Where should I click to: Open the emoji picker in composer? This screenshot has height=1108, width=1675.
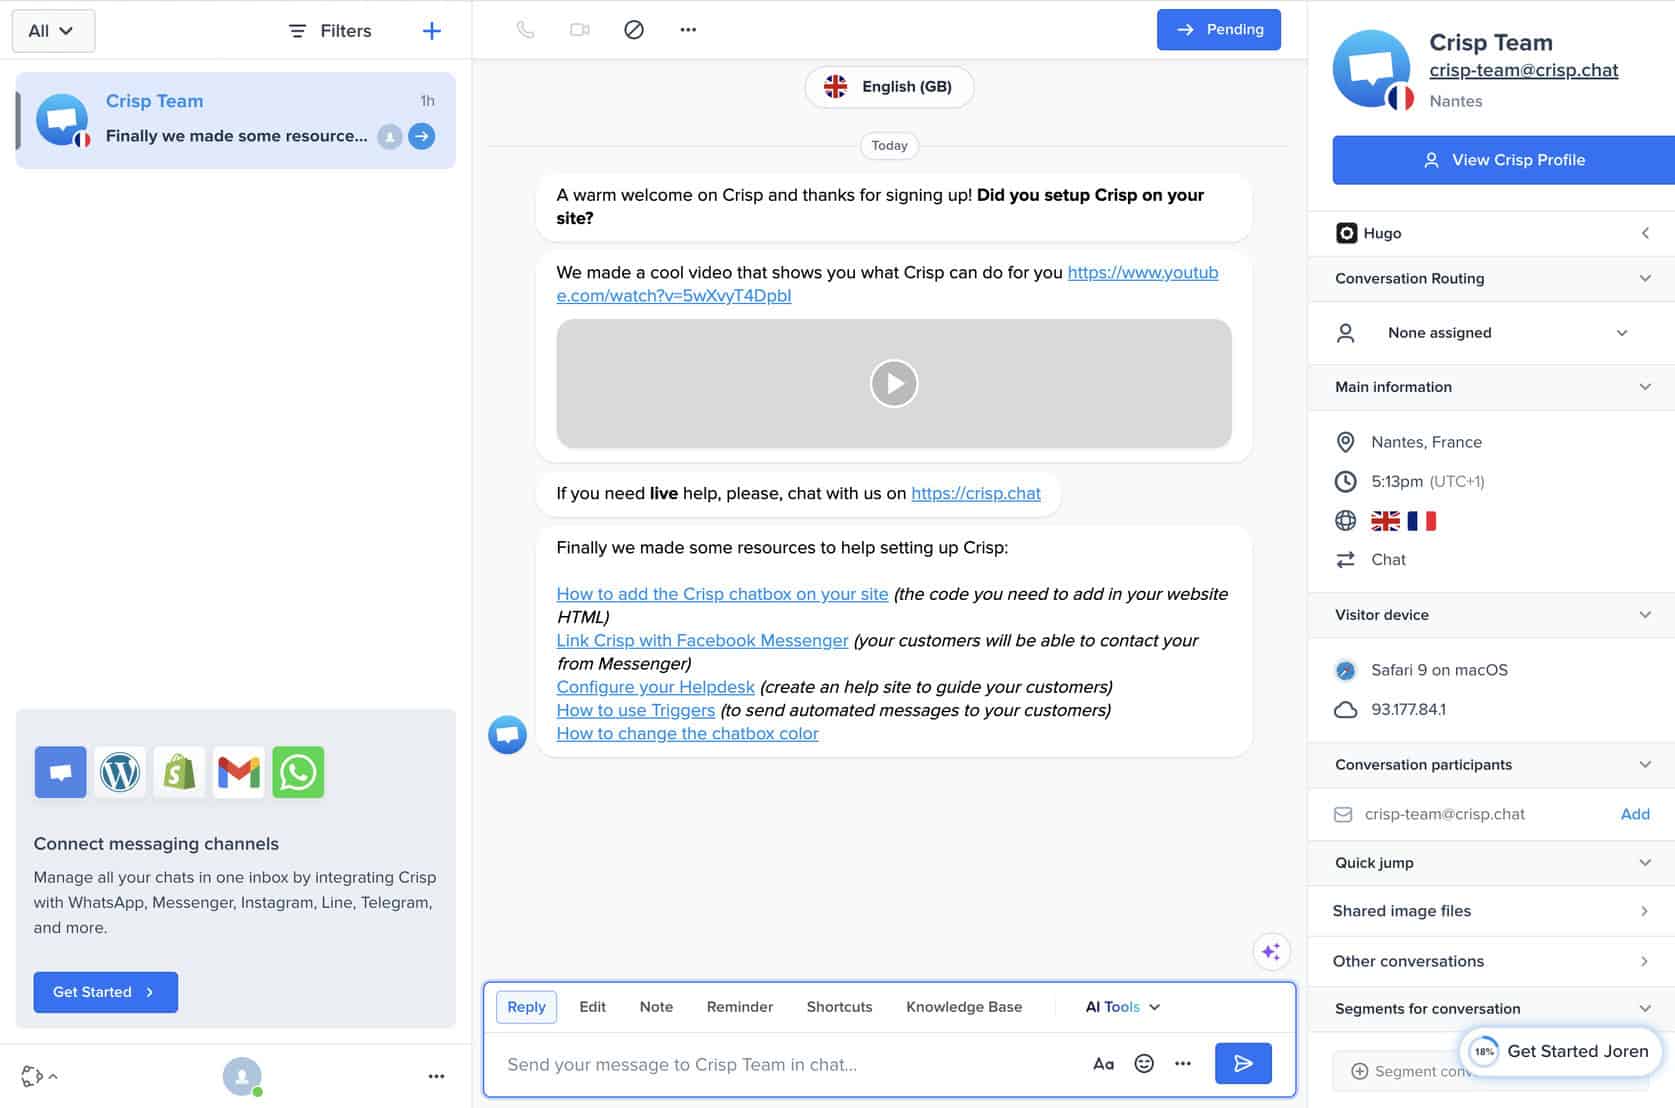click(x=1144, y=1064)
